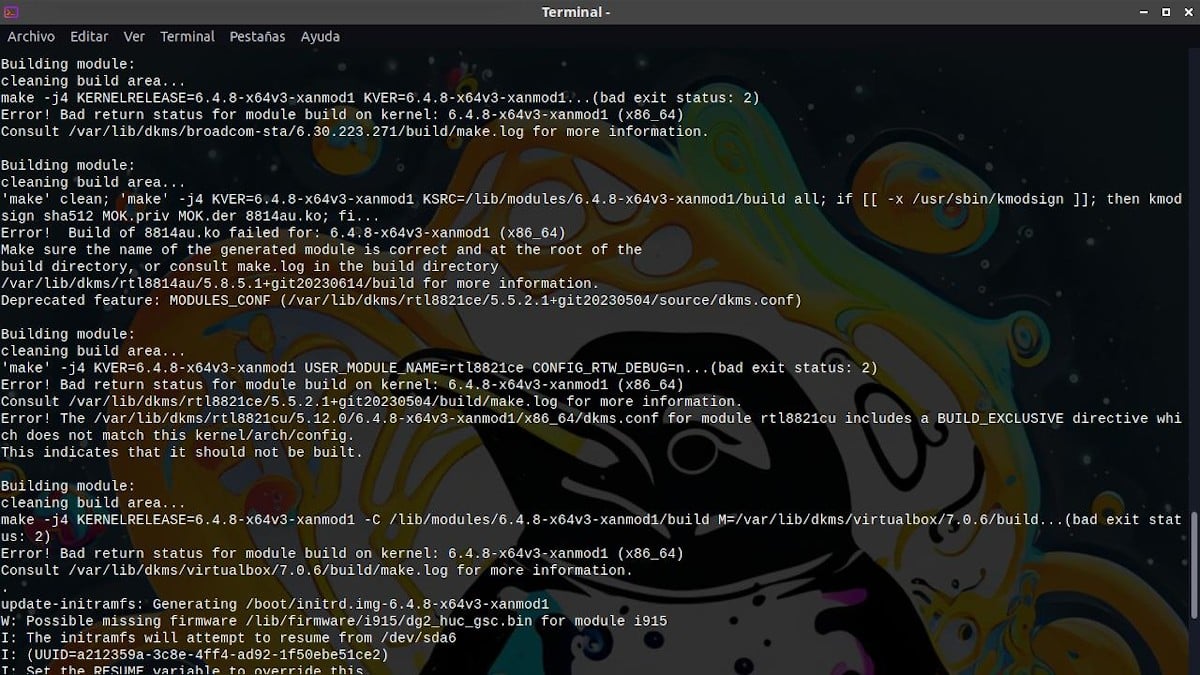This screenshot has height=675, width=1200.
Task: Click the broadcom-sta make.log path line
Action: point(354,131)
